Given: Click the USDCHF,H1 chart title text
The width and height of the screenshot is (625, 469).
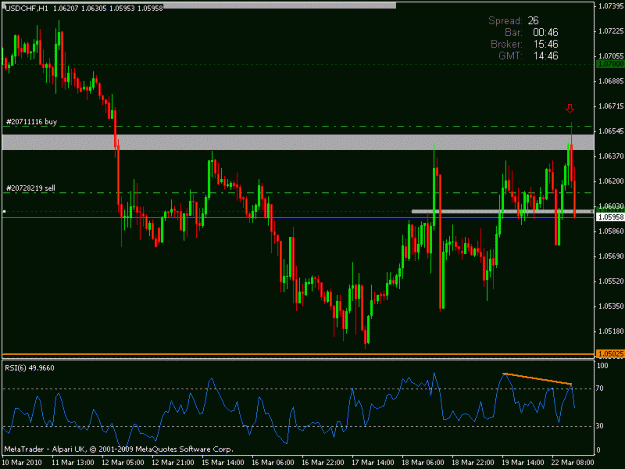Looking at the screenshot, I should point(26,8).
